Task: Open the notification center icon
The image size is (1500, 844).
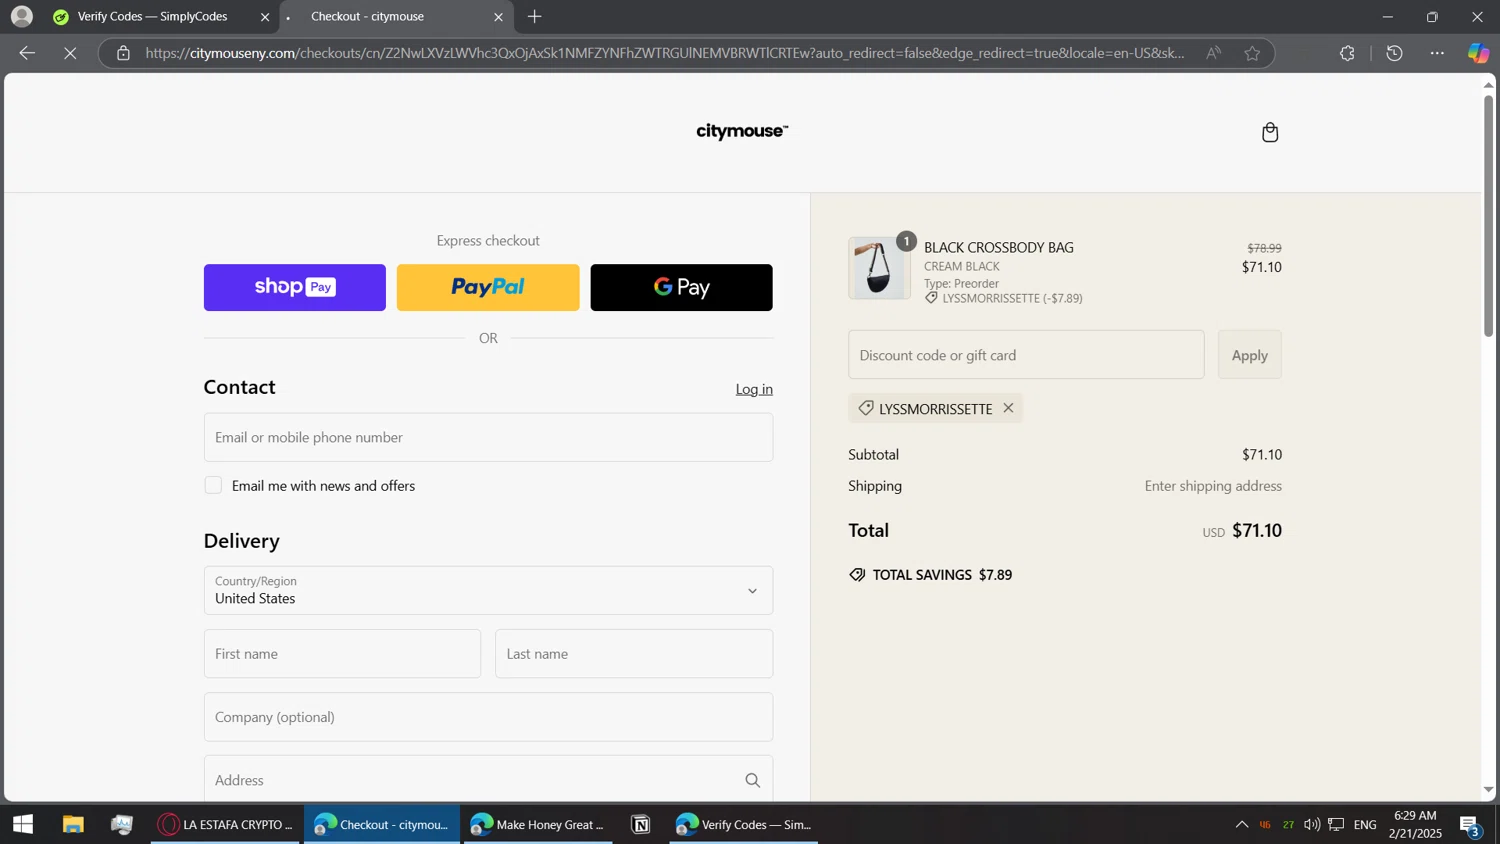Action: pos(1470,826)
